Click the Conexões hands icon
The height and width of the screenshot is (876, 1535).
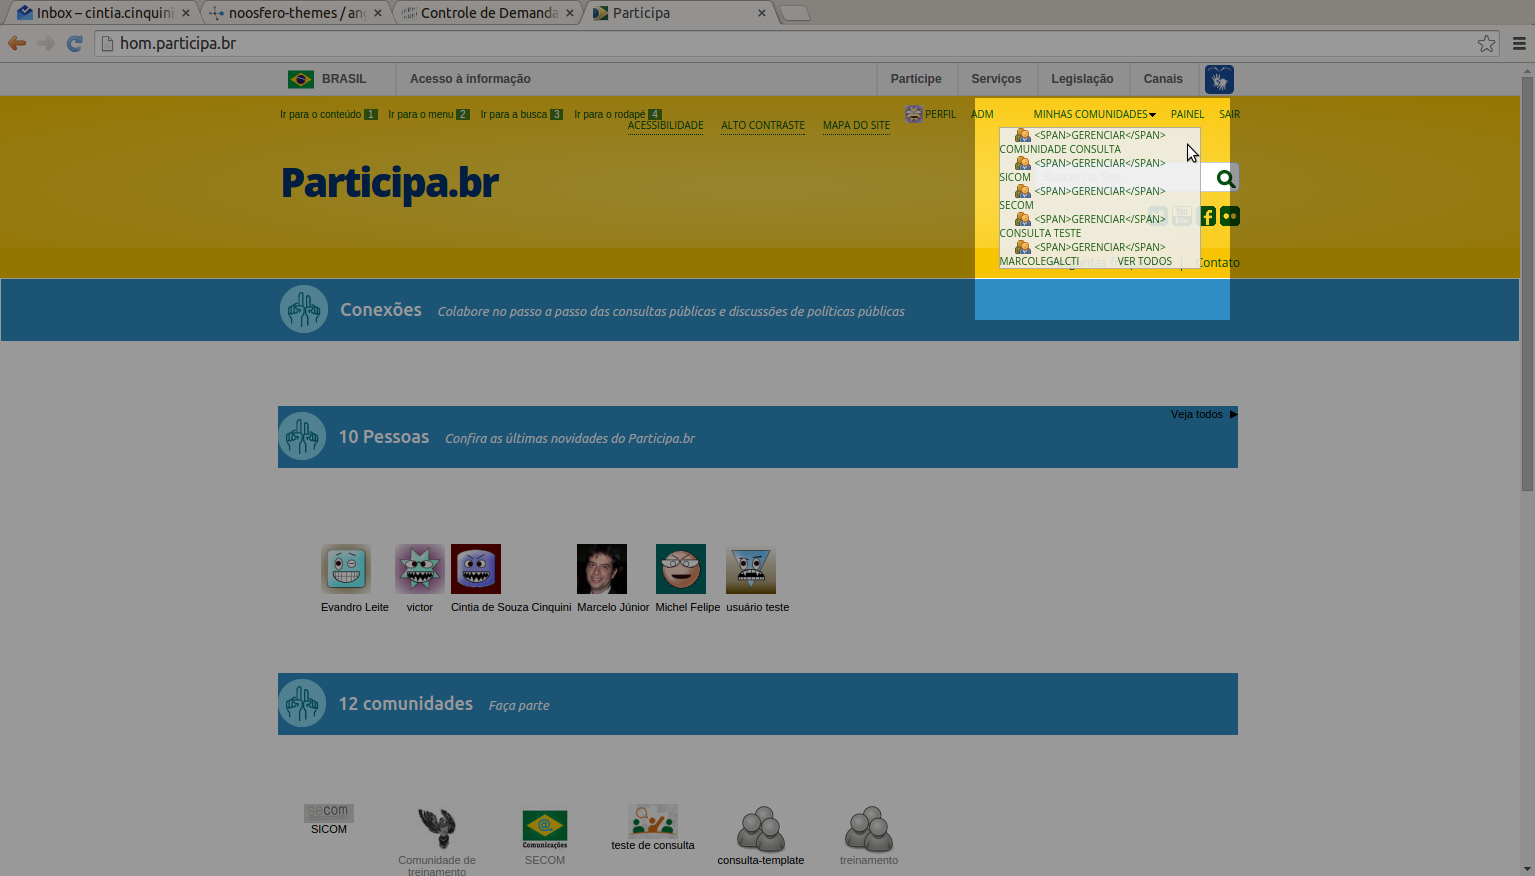[x=304, y=309]
